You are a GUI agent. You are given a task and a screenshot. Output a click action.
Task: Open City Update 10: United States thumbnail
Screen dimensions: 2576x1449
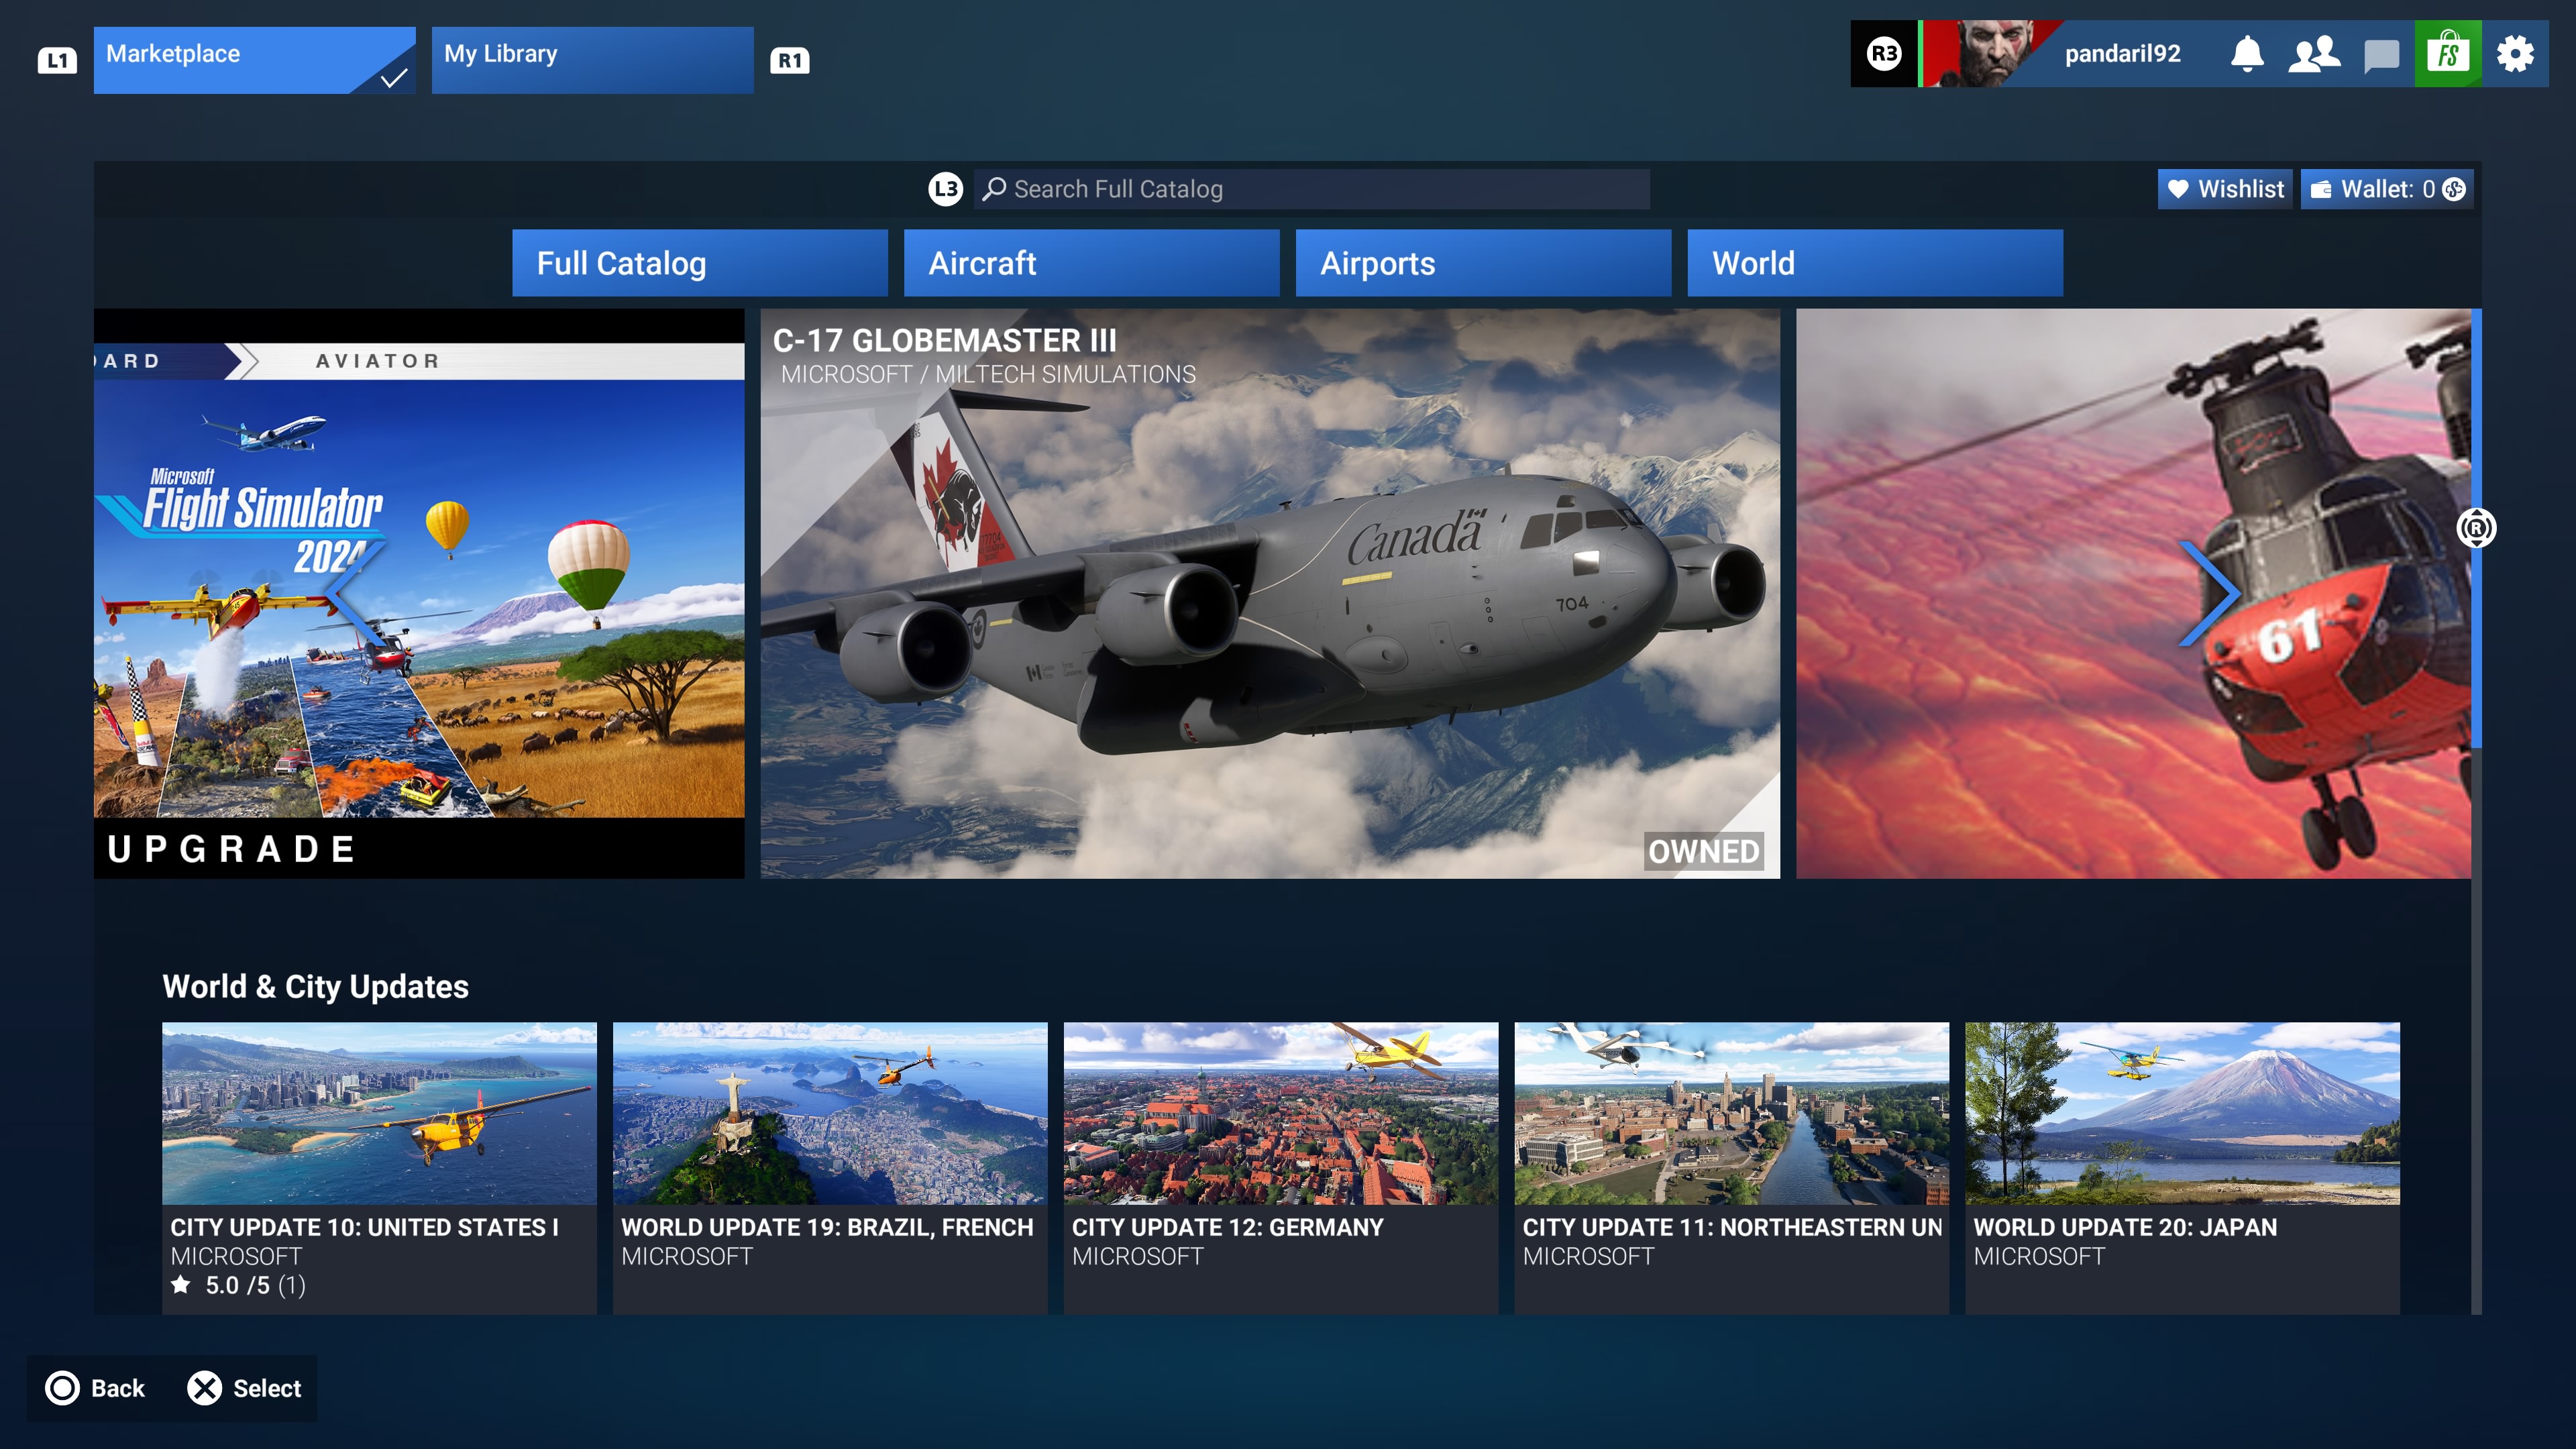pos(379,1113)
